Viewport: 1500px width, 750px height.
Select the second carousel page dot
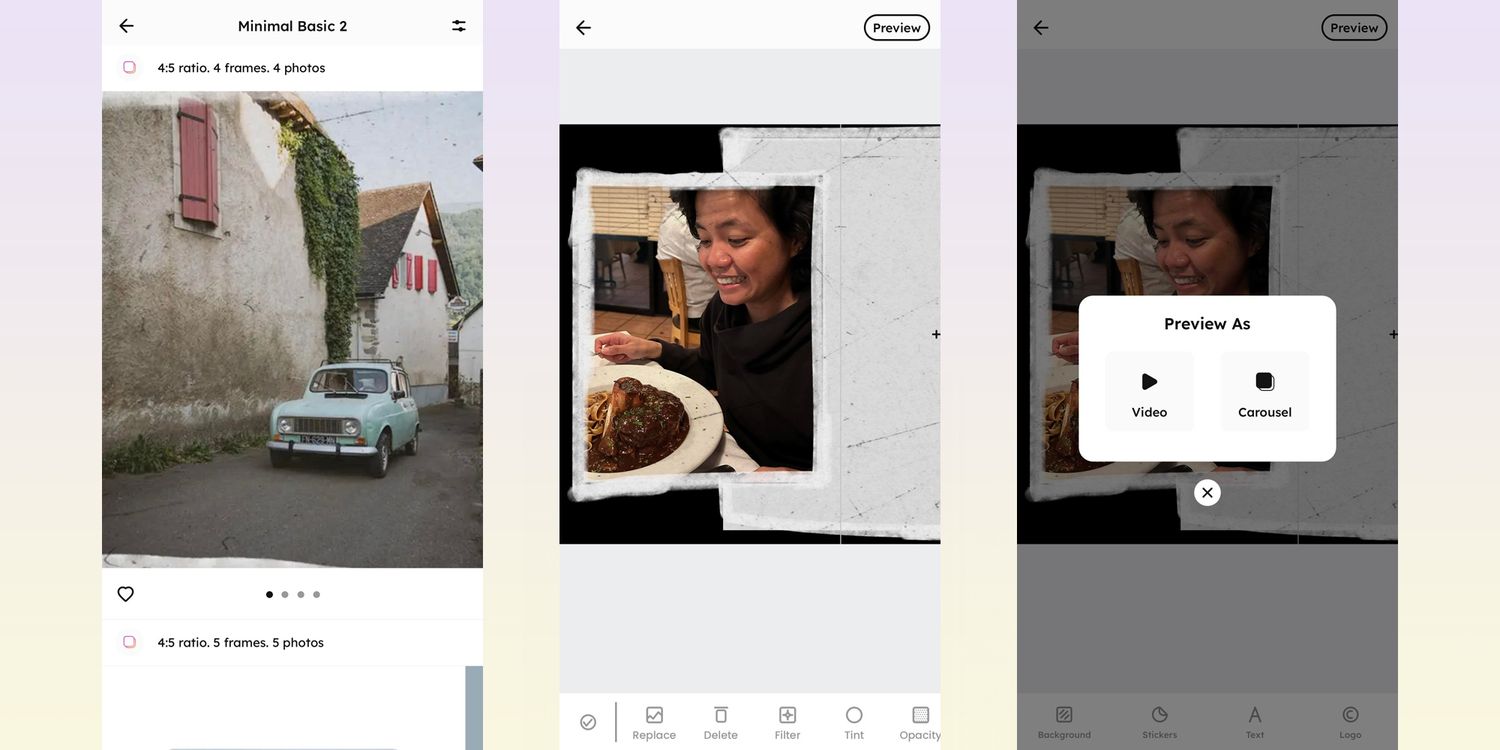(285, 595)
